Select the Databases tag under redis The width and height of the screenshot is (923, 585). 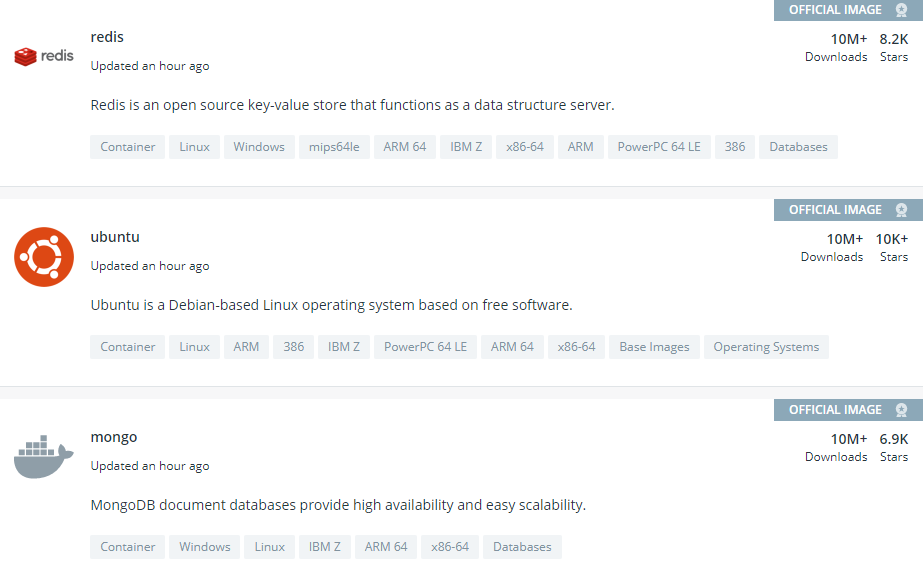point(798,146)
